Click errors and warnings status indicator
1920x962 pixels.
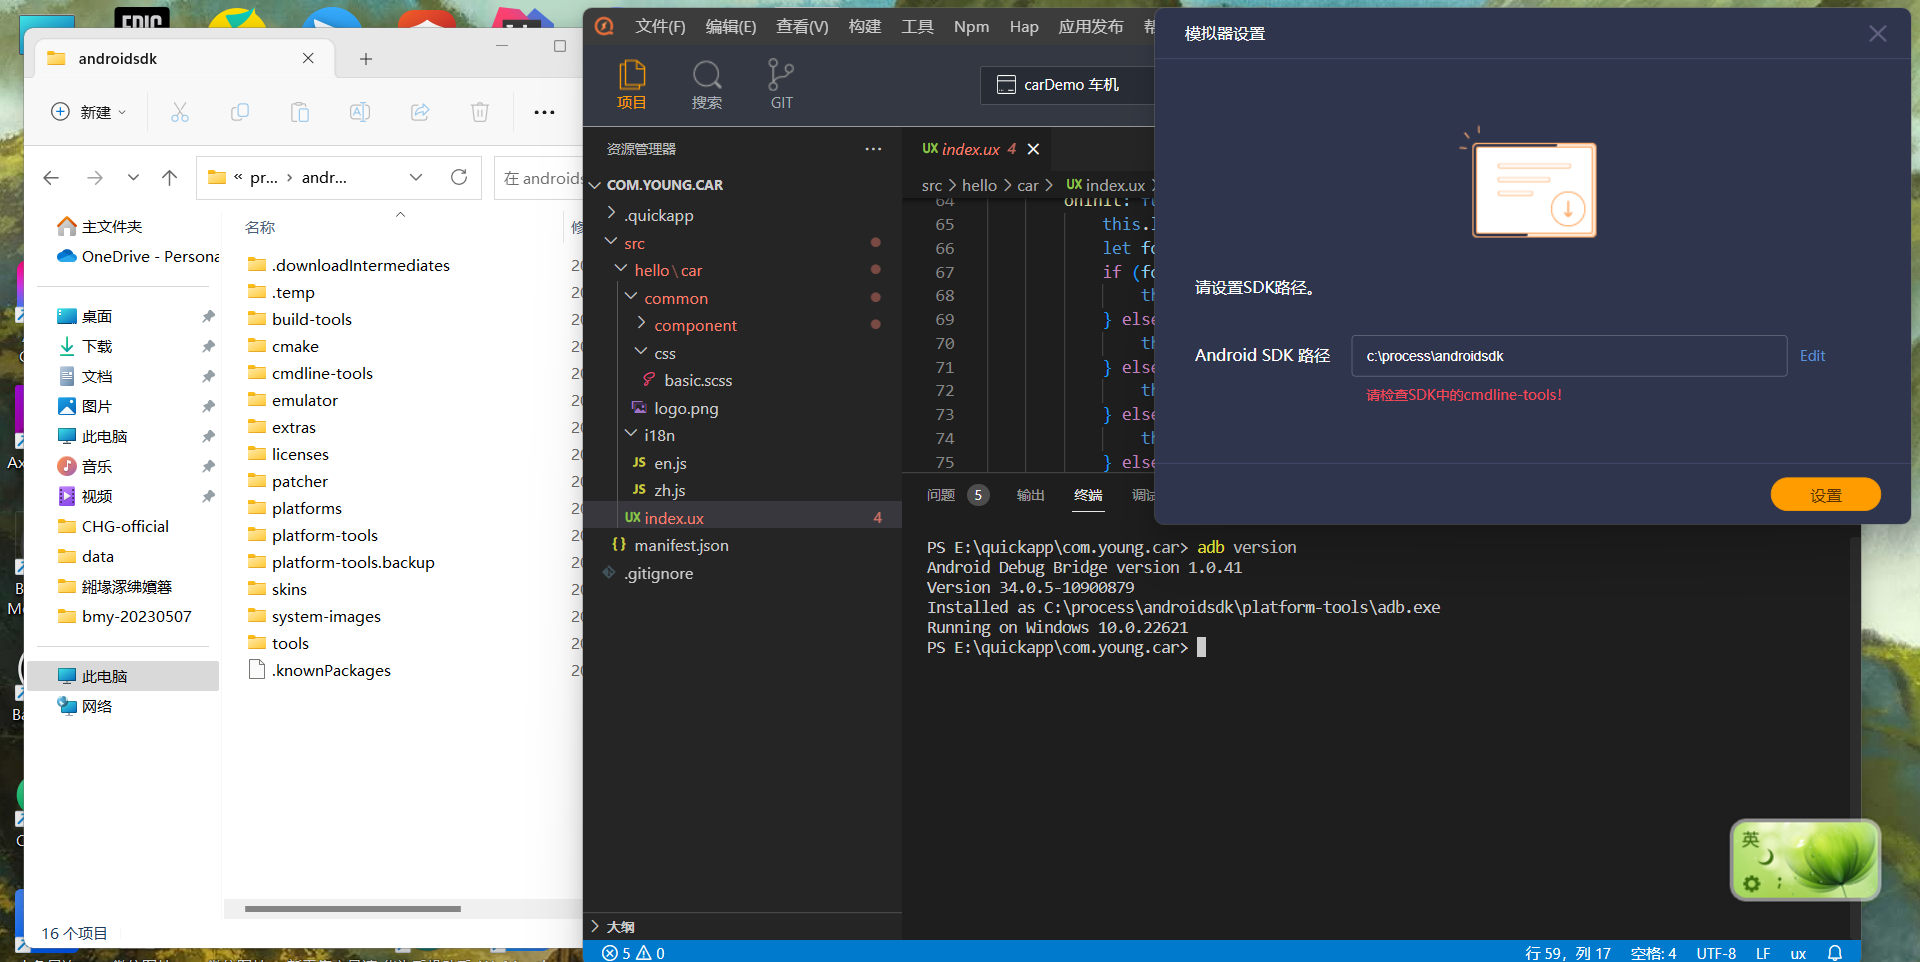[633, 953]
